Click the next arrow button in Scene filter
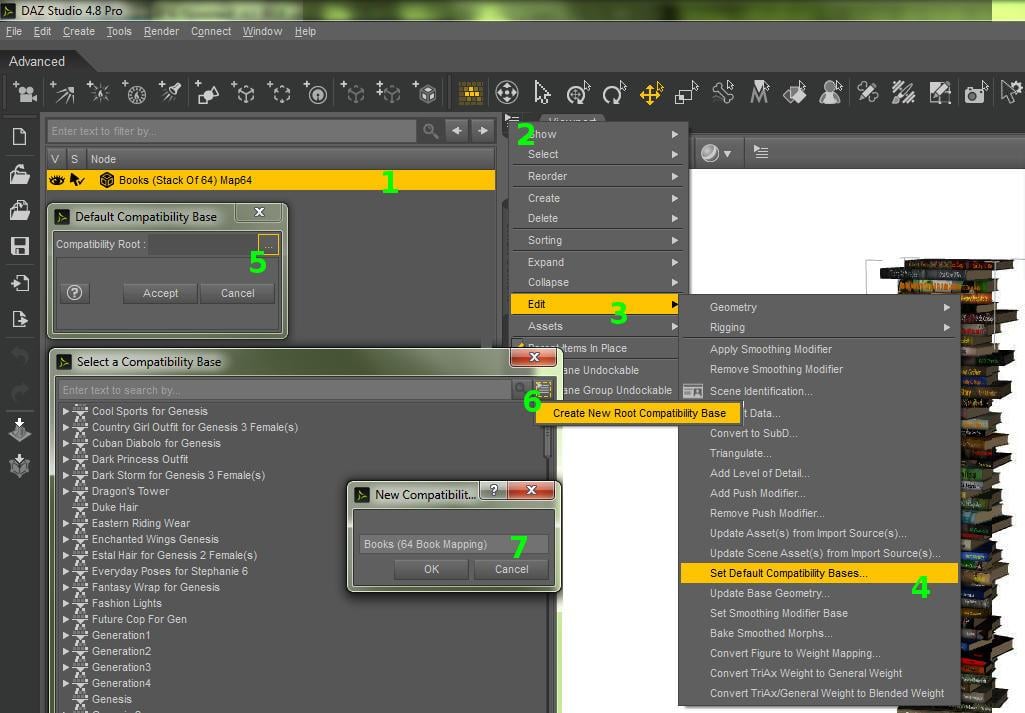Viewport: 1025px width, 713px height. [x=482, y=131]
